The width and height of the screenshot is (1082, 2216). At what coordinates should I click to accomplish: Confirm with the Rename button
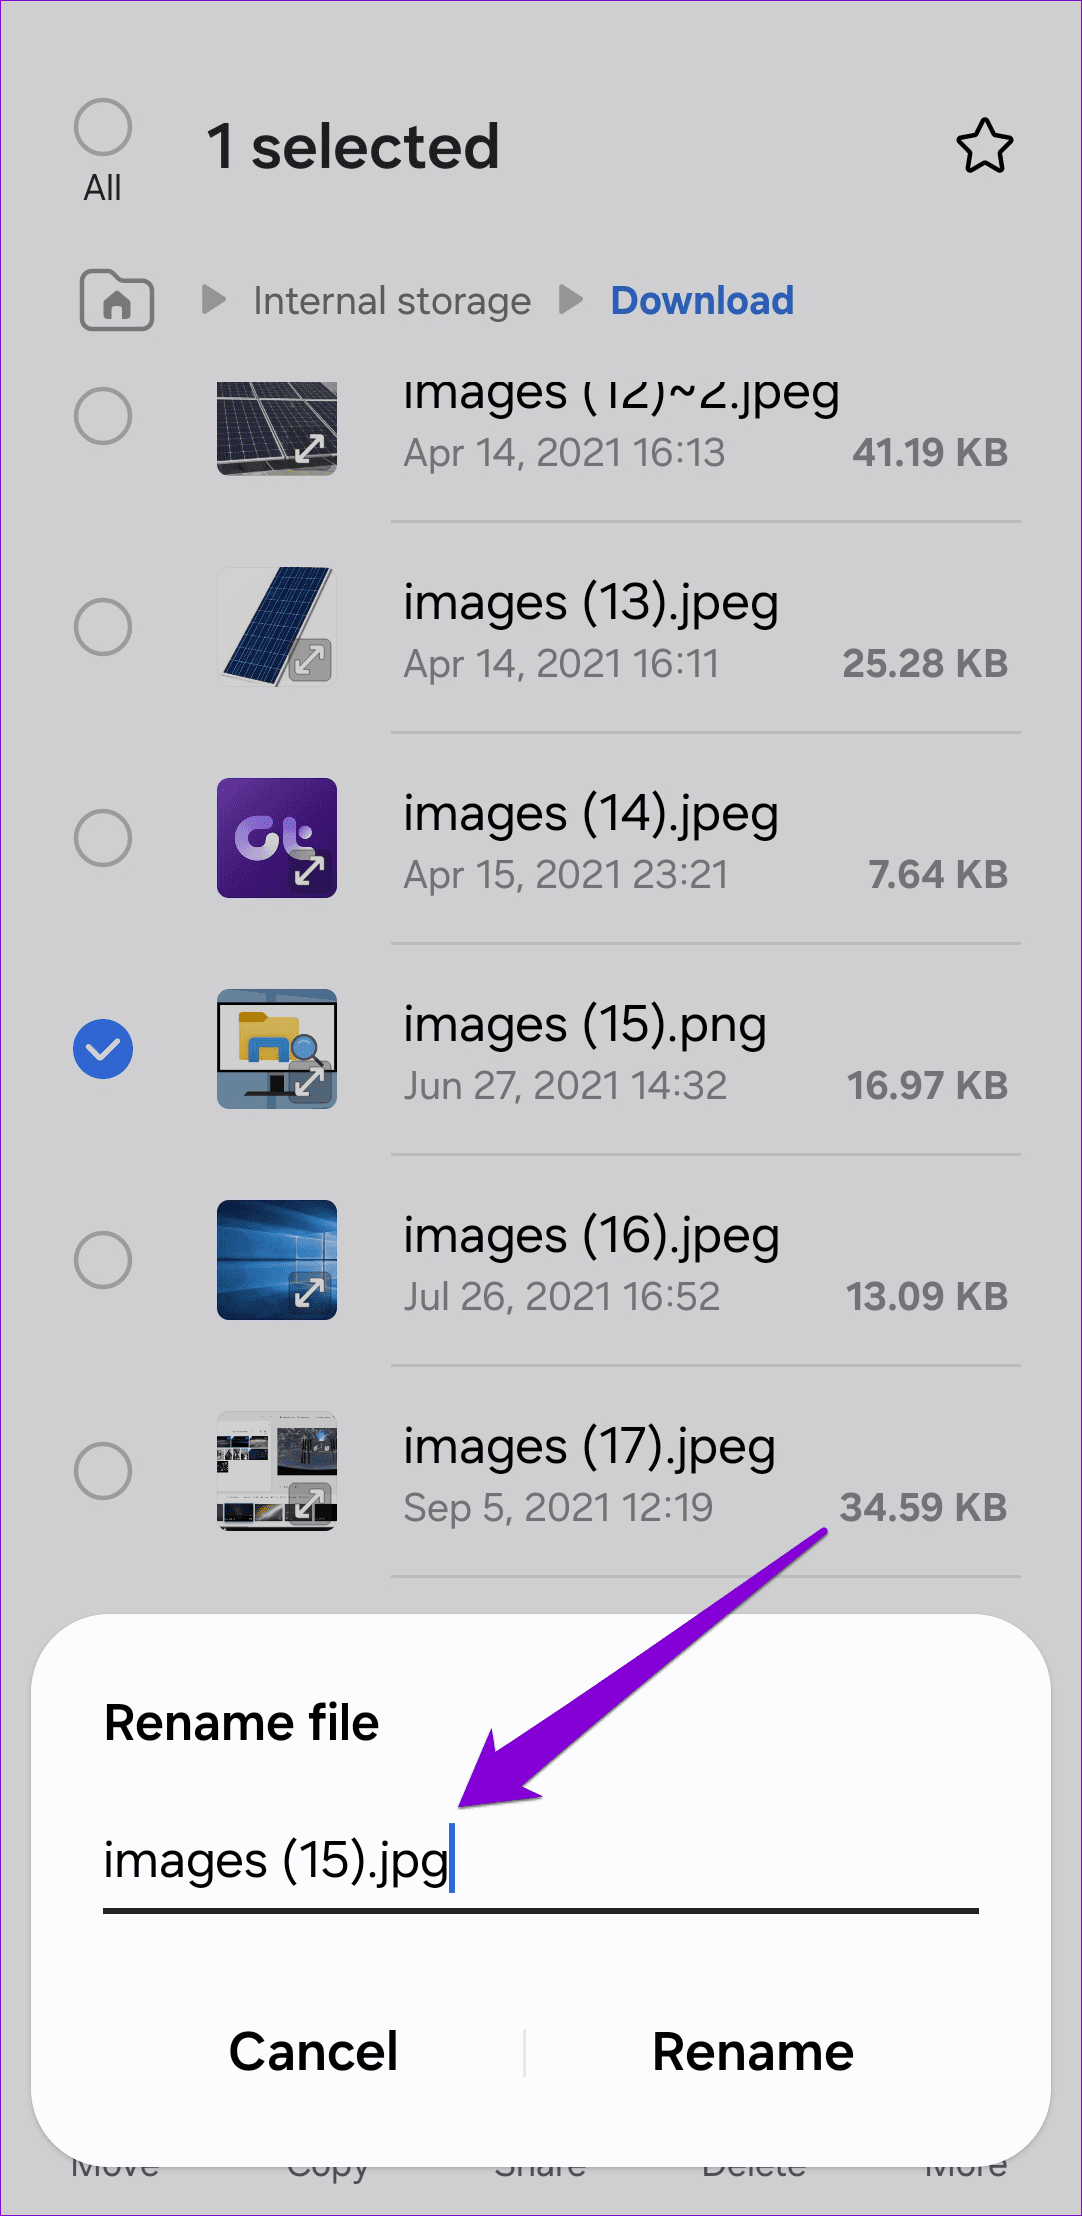click(753, 2053)
